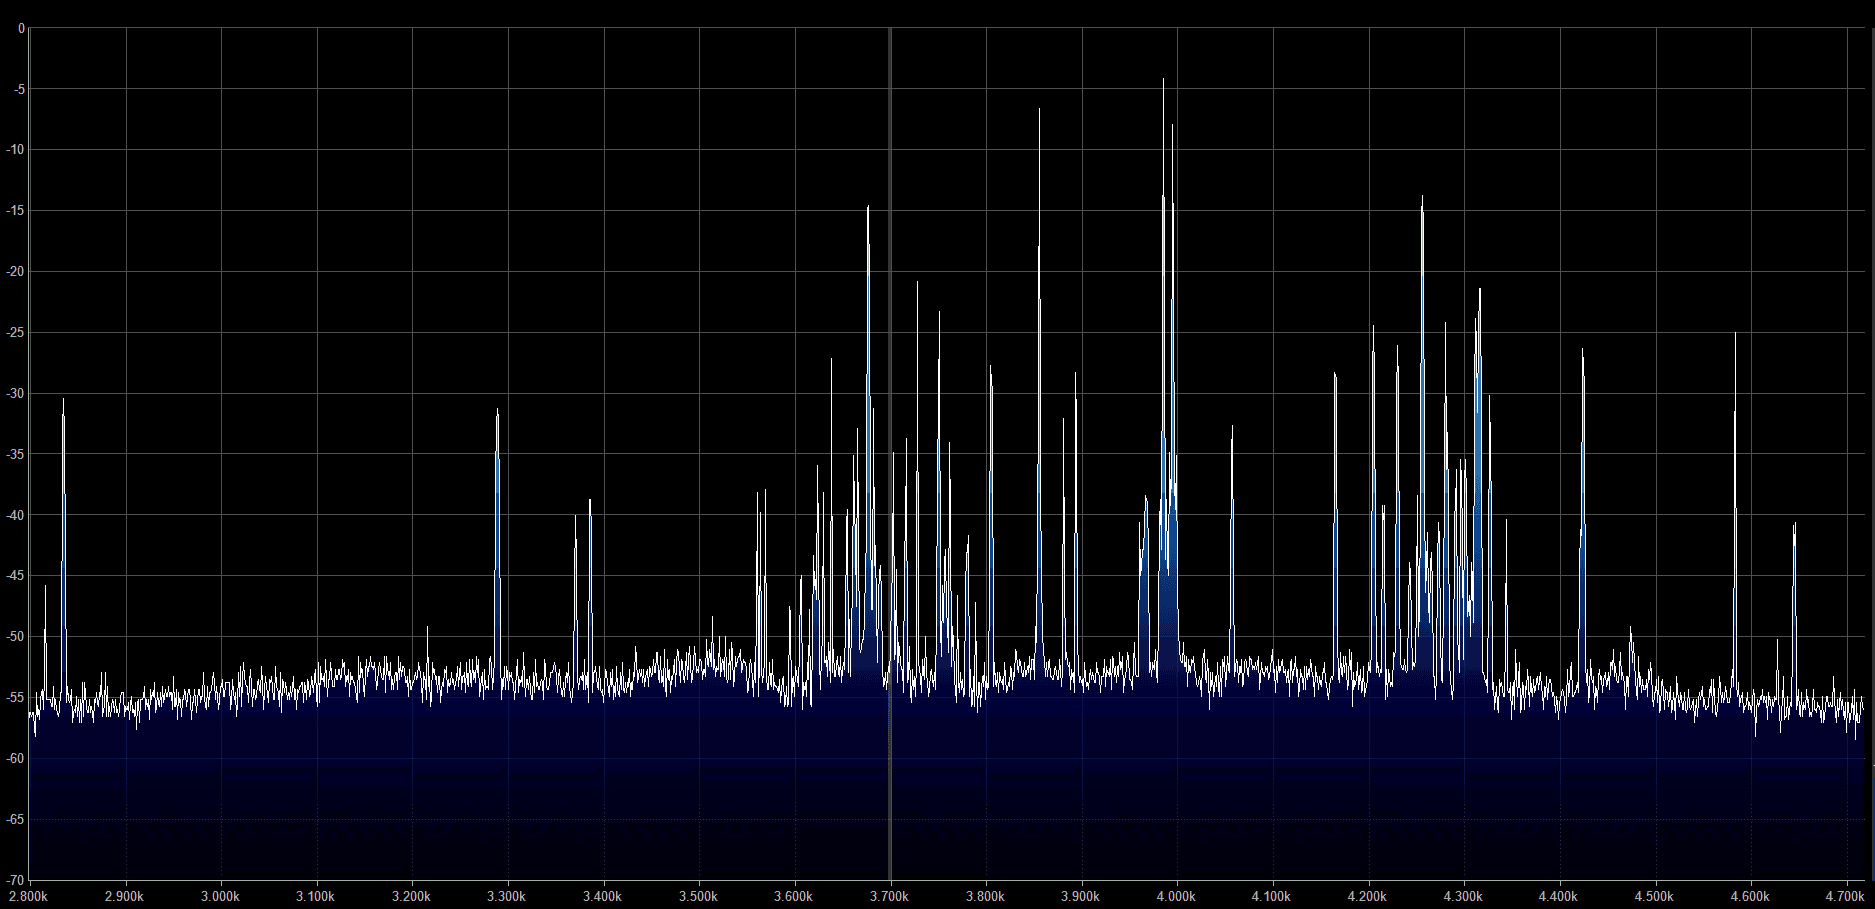Click the 4.100k frequency axis label

click(x=1272, y=897)
